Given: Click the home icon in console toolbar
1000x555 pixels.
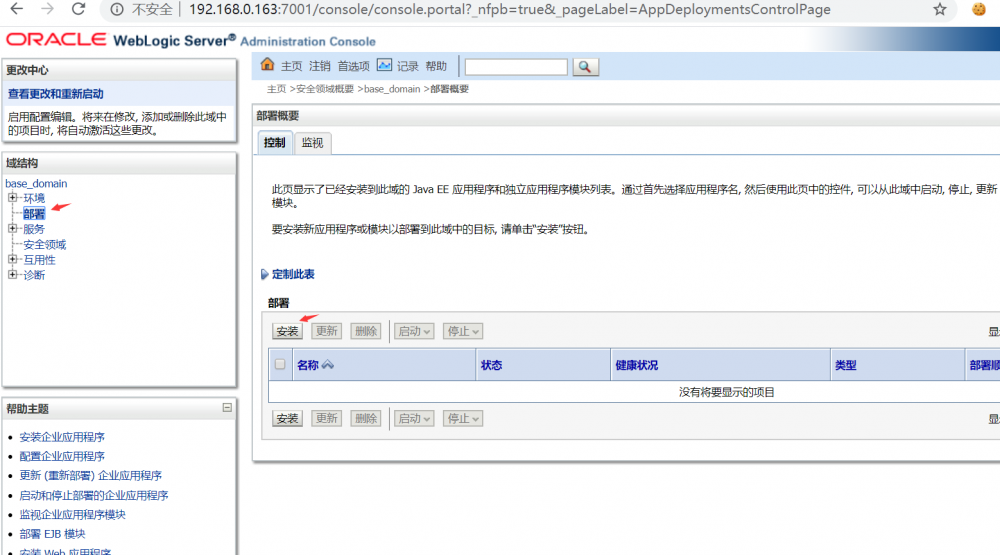Looking at the screenshot, I should coord(267,64).
